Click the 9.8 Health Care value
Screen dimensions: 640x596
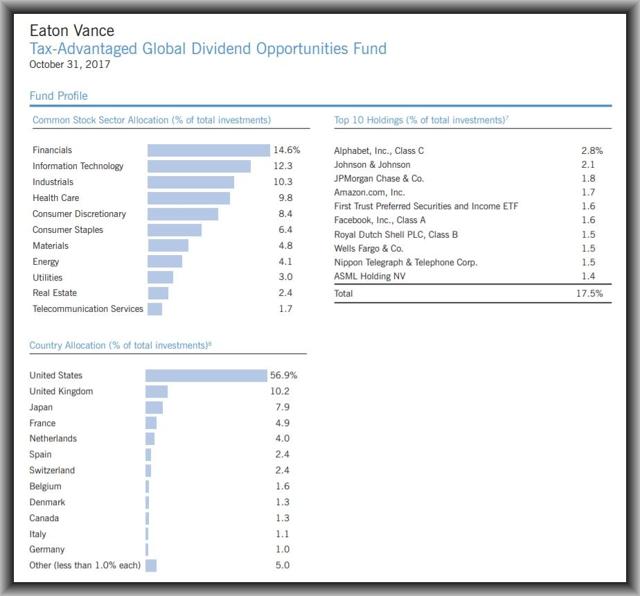click(285, 198)
